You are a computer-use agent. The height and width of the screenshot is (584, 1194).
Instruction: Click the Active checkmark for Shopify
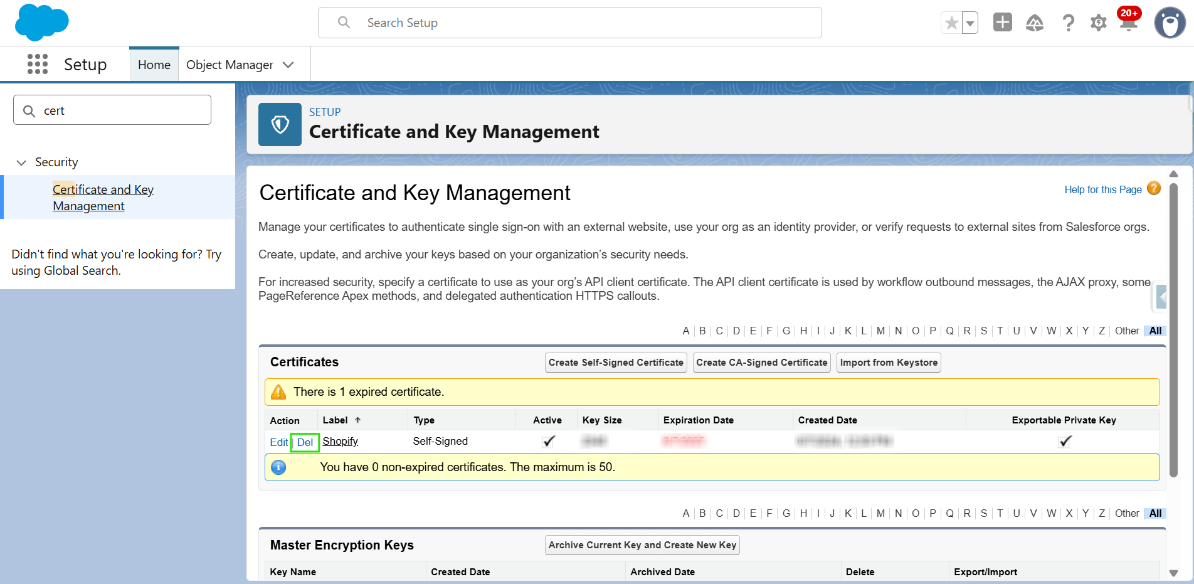click(x=548, y=441)
